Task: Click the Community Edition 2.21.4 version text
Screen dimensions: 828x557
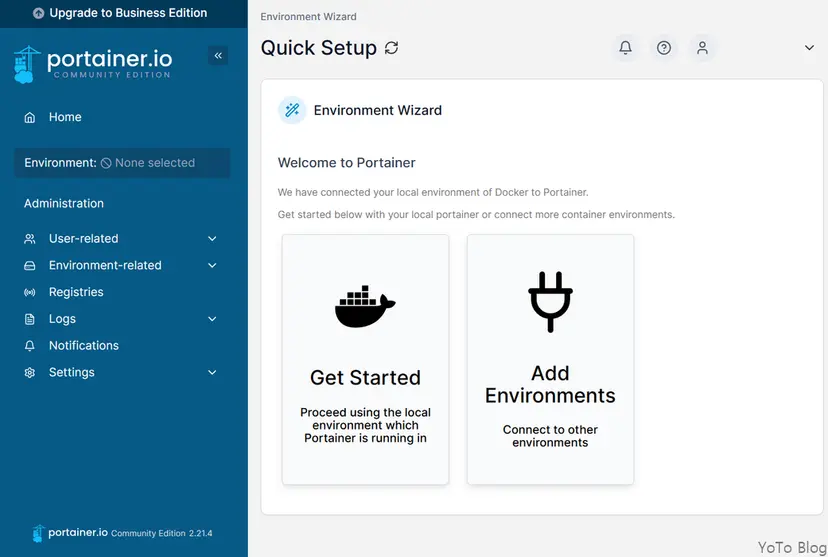Action: (x=162, y=534)
